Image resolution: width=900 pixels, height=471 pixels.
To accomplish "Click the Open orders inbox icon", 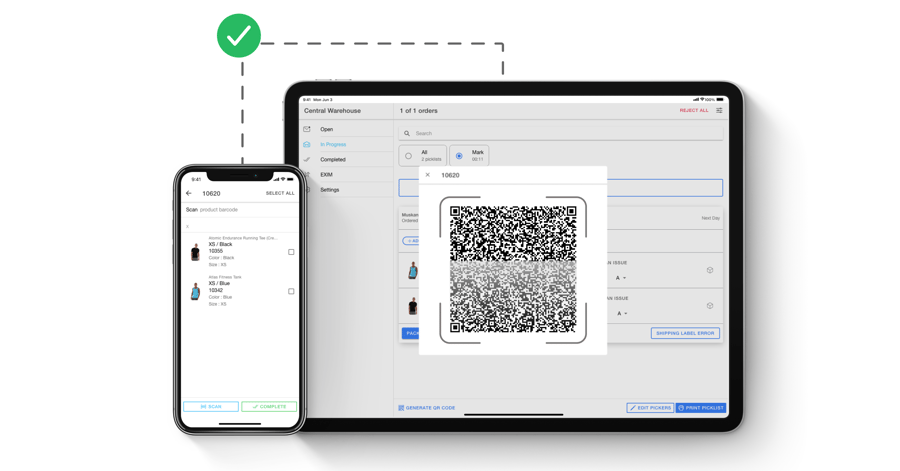I will 307,129.
